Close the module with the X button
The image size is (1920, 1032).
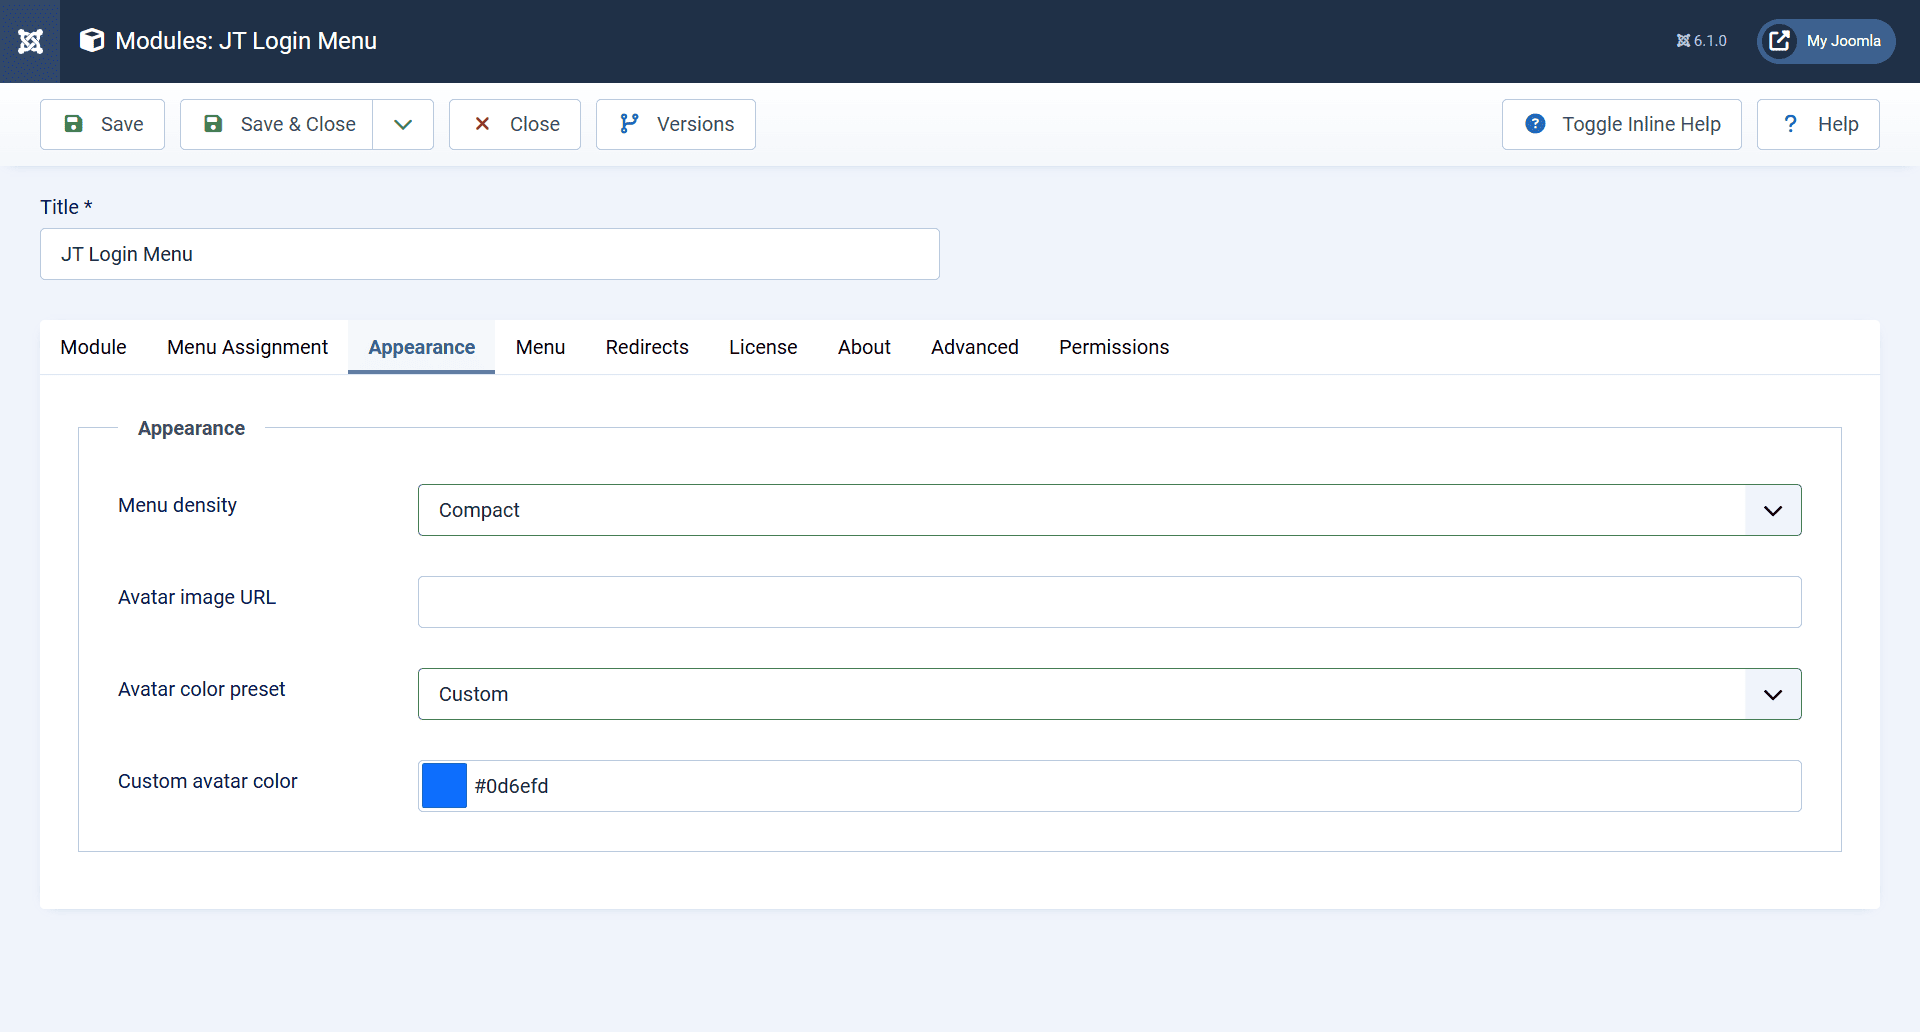coord(515,124)
